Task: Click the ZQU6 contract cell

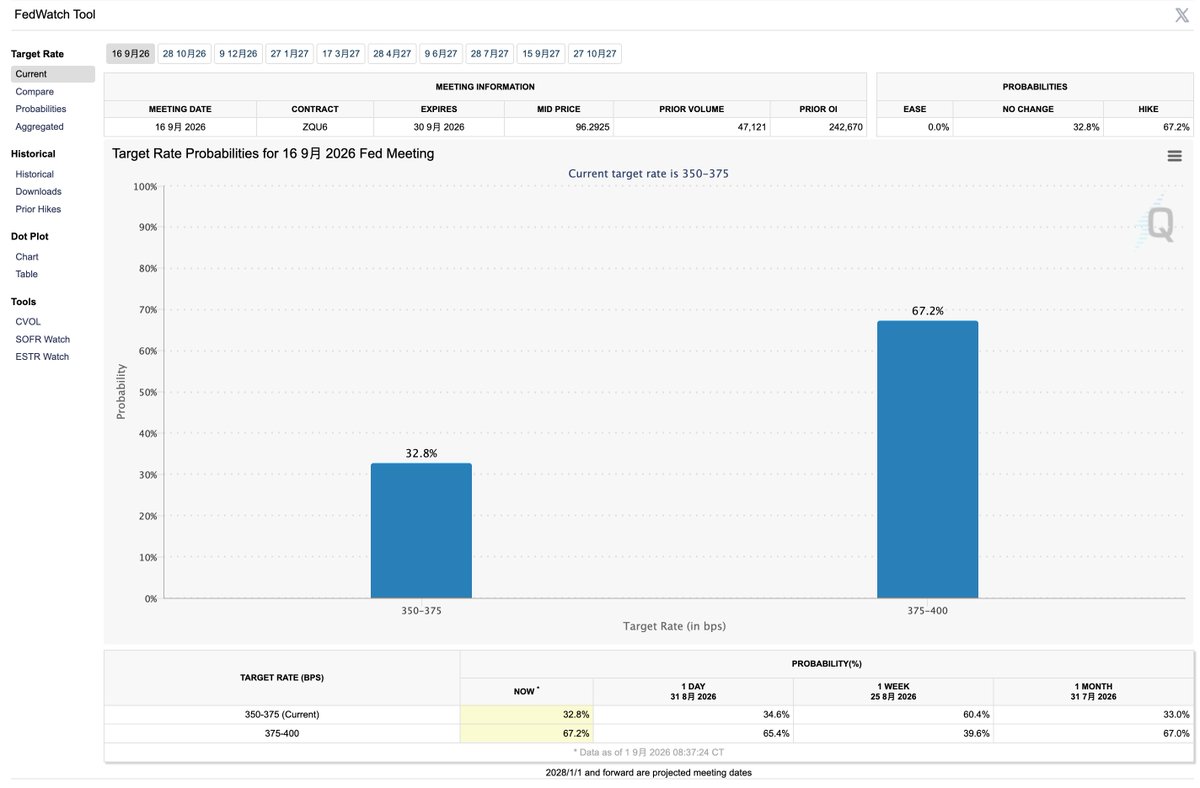Action: (x=315, y=127)
